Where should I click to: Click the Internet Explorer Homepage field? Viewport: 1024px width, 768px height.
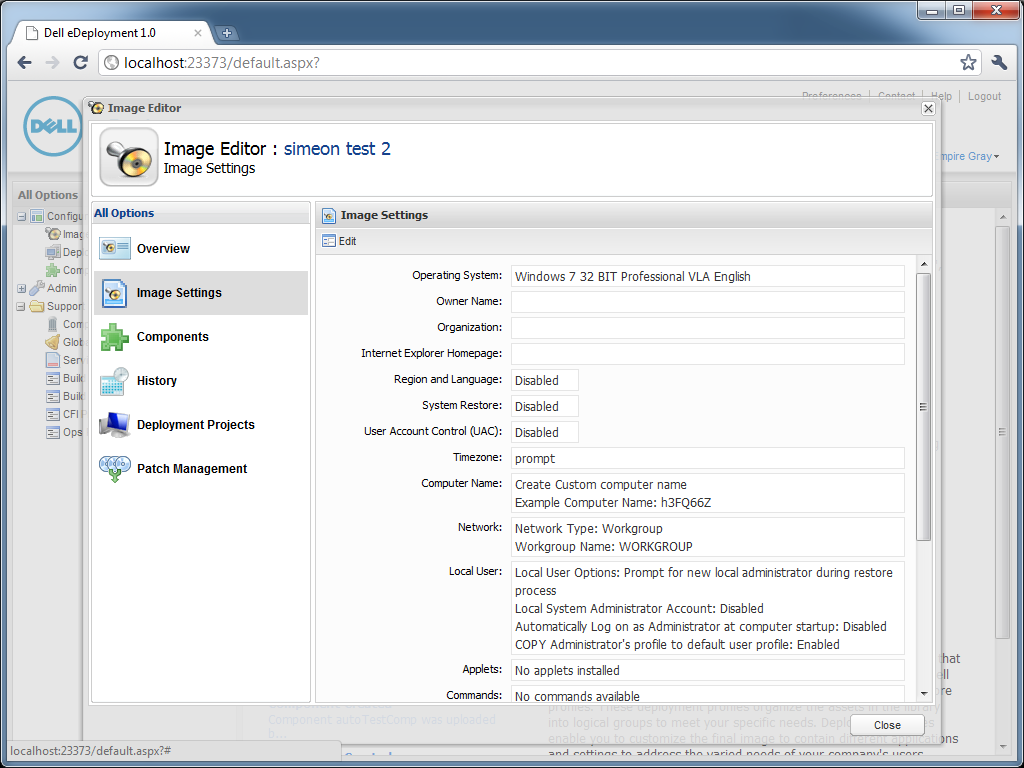[707, 354]
